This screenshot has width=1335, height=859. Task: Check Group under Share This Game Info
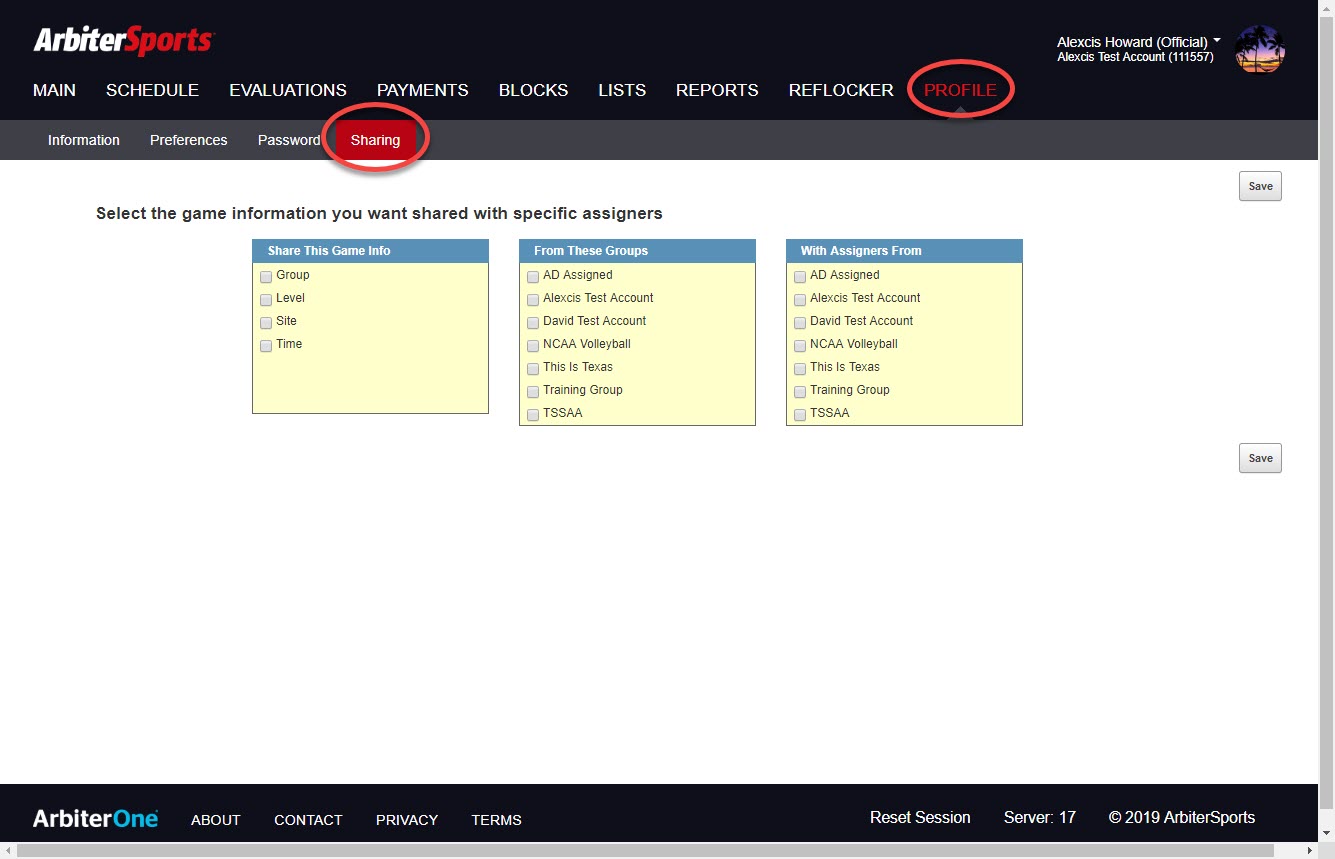(x=266, y=277)
